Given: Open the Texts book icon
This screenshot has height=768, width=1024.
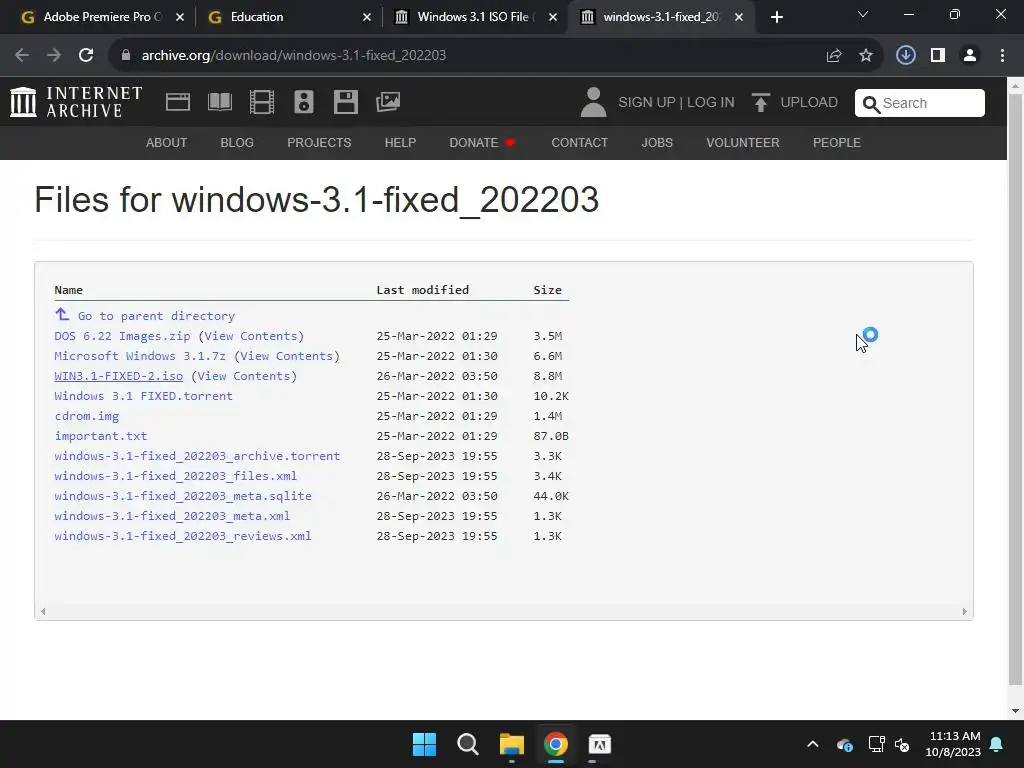Looking at the screenshot, I should pos(219,102).
